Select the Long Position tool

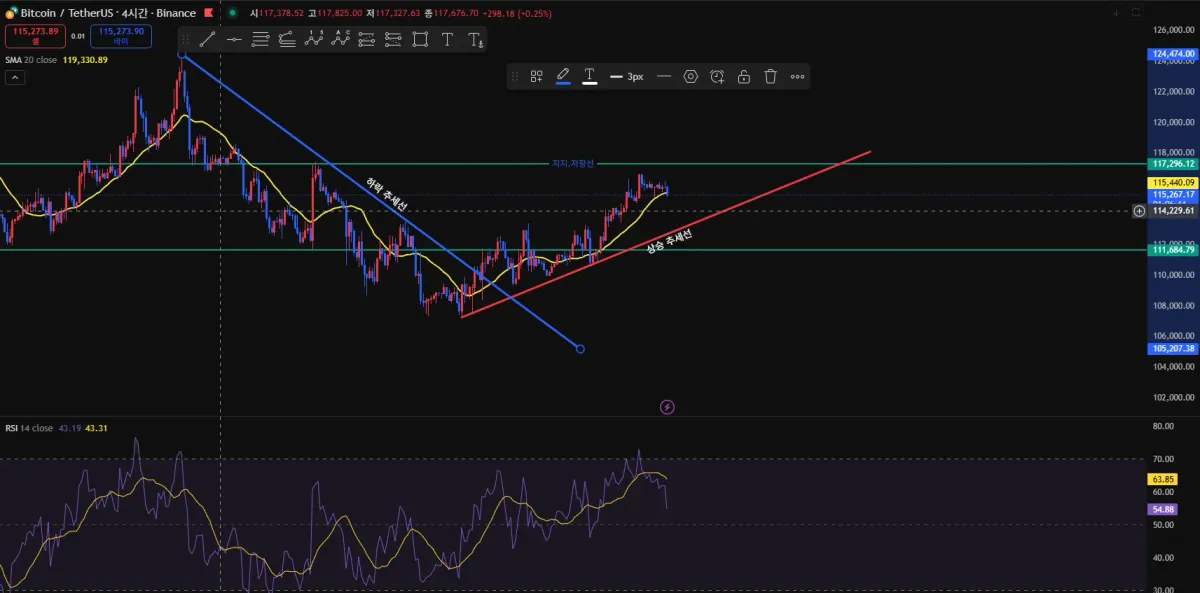367,39
